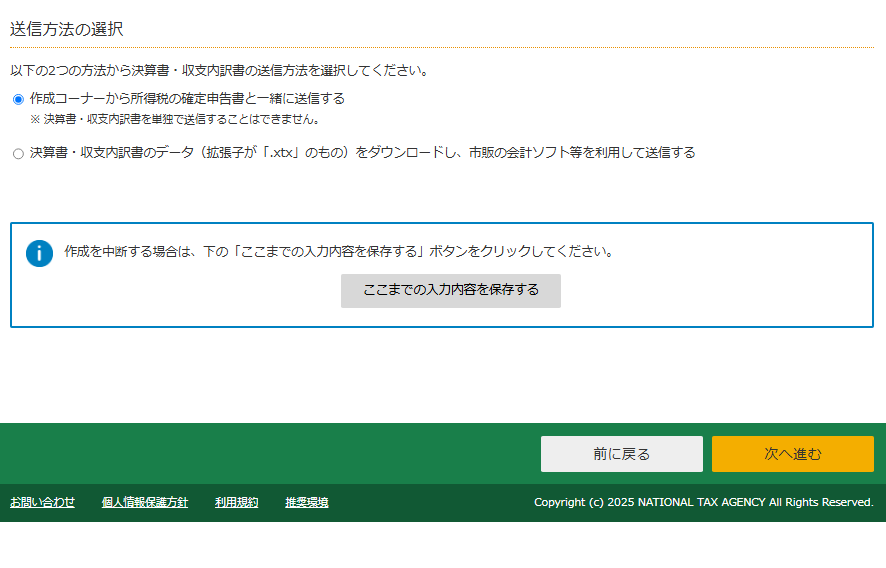Click instruction text 以下の2つの方法から
This screenshot has width=886, height=568.
(219, 71)
